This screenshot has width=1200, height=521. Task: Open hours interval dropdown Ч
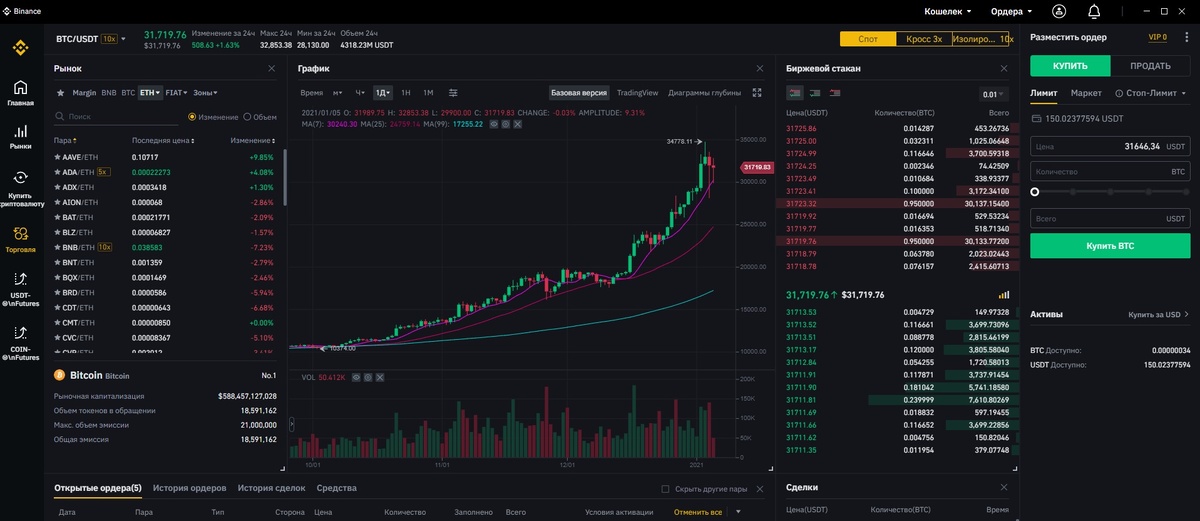(x=360, y=92)
